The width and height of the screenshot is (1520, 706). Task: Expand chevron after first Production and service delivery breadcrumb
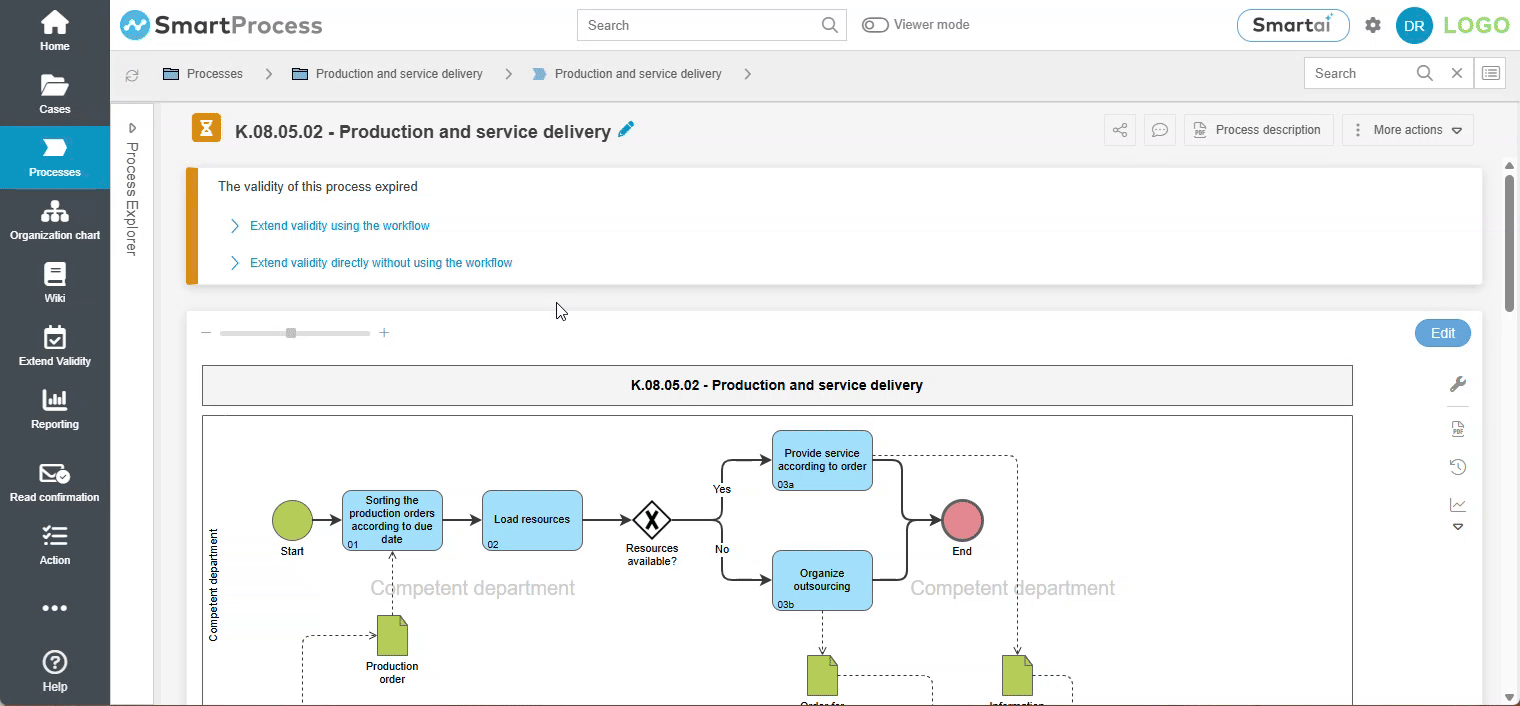coord(509,74)
